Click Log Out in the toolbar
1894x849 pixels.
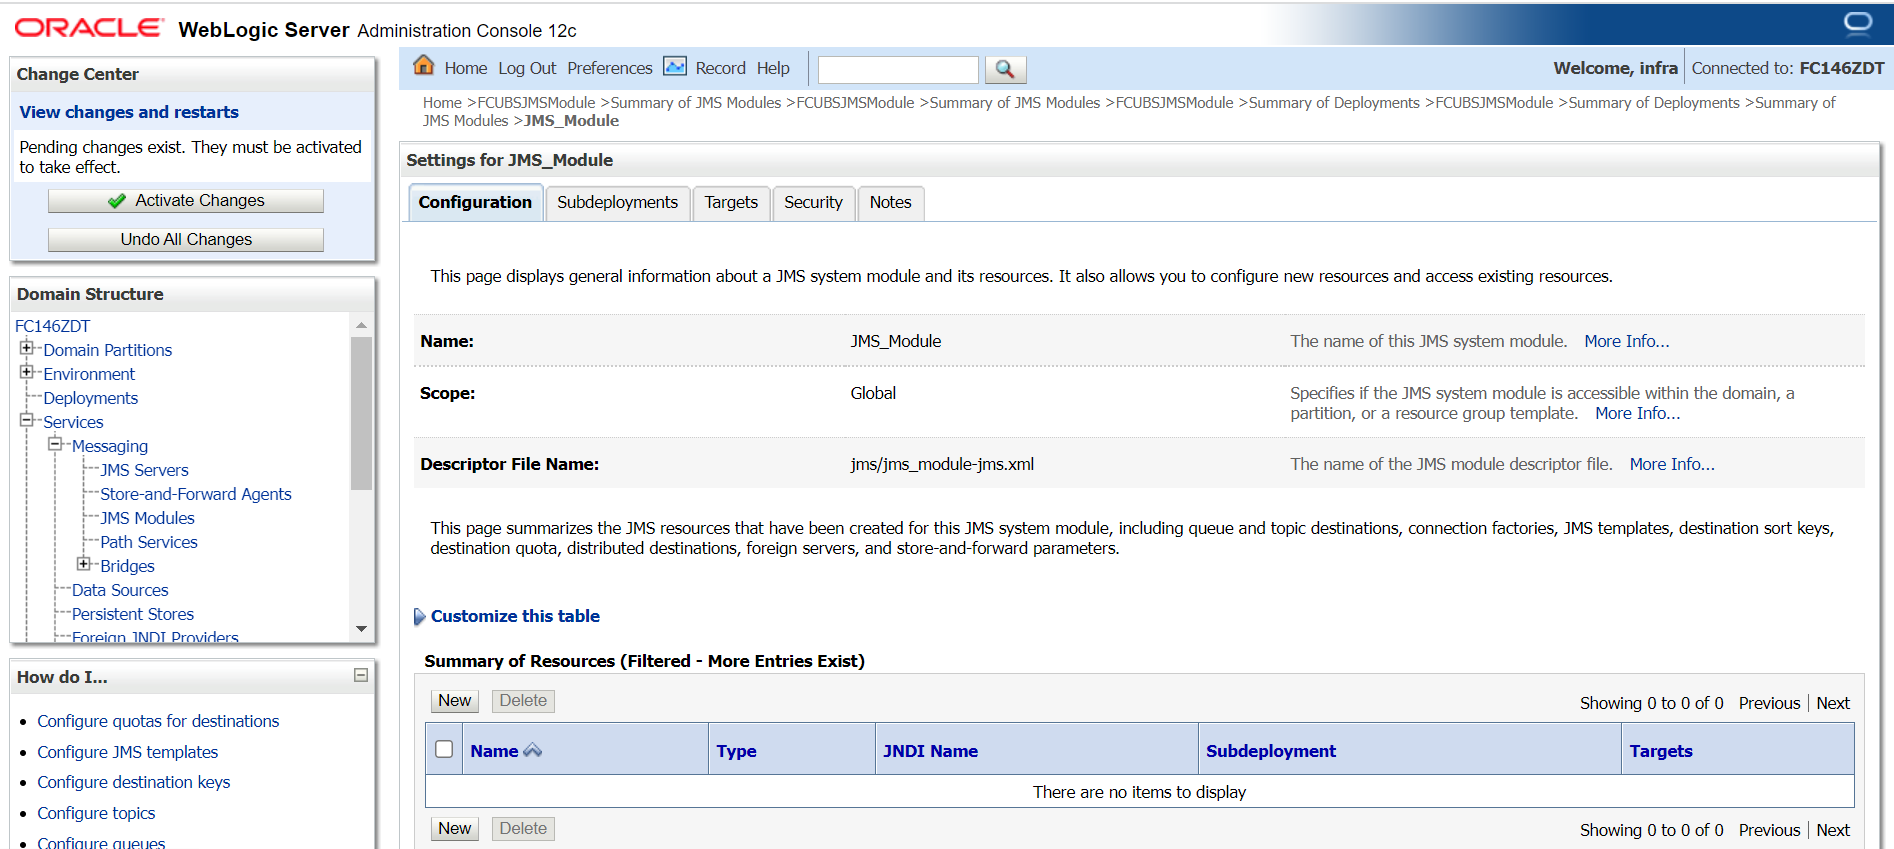[x=527, y=68]
